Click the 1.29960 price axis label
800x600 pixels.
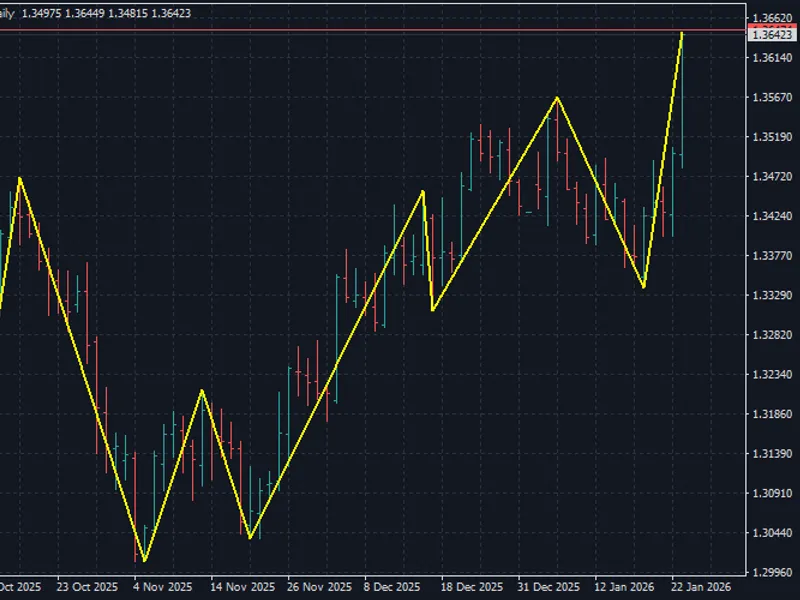772,572
